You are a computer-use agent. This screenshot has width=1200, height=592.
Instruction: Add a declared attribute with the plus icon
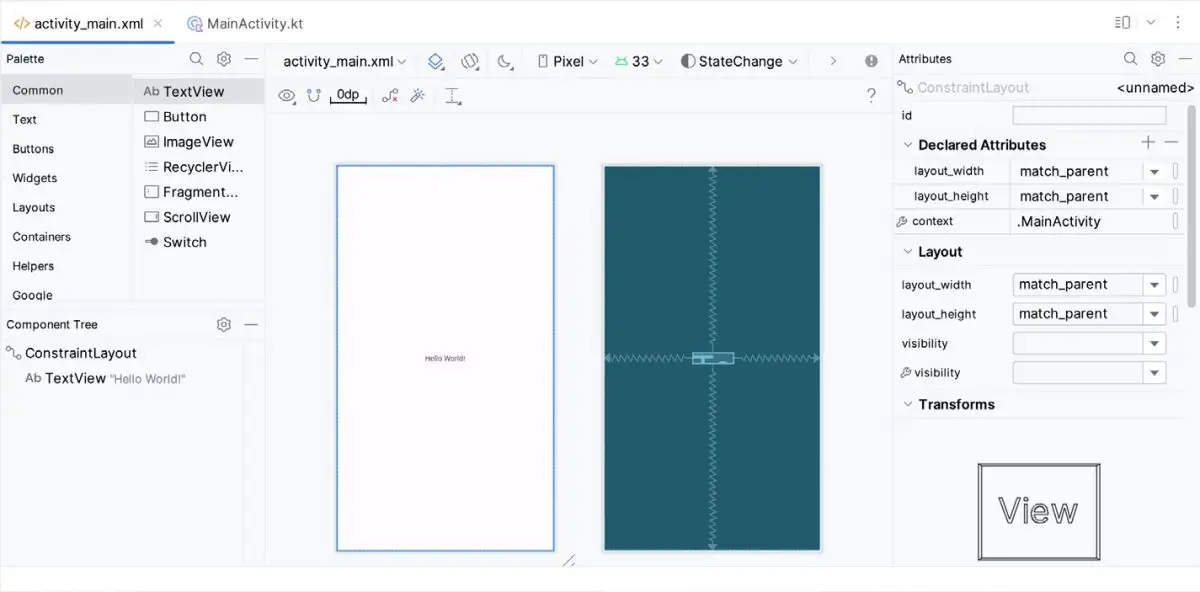(x=1147, y=142)
